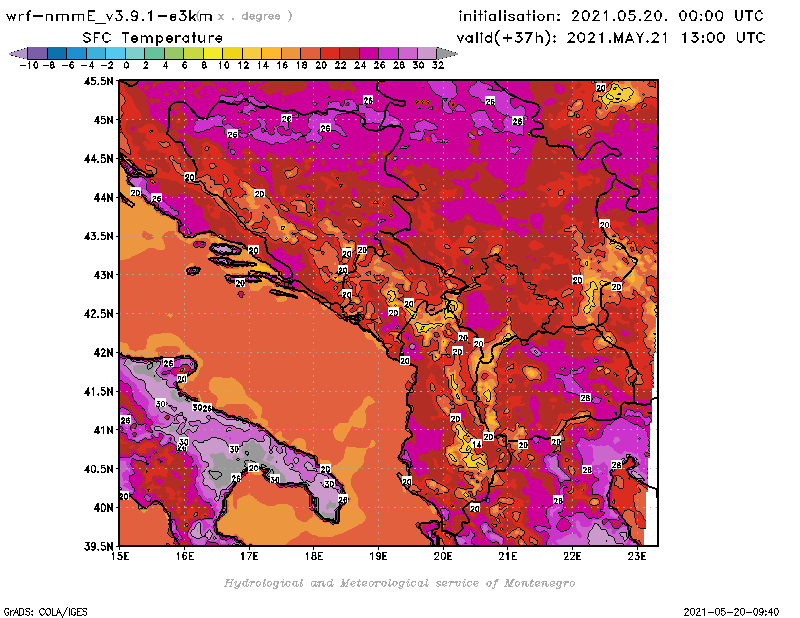The width and height of the screenshot is (800, 618).
Task: Click the 22E longitude label
Action: pos(572,556)
